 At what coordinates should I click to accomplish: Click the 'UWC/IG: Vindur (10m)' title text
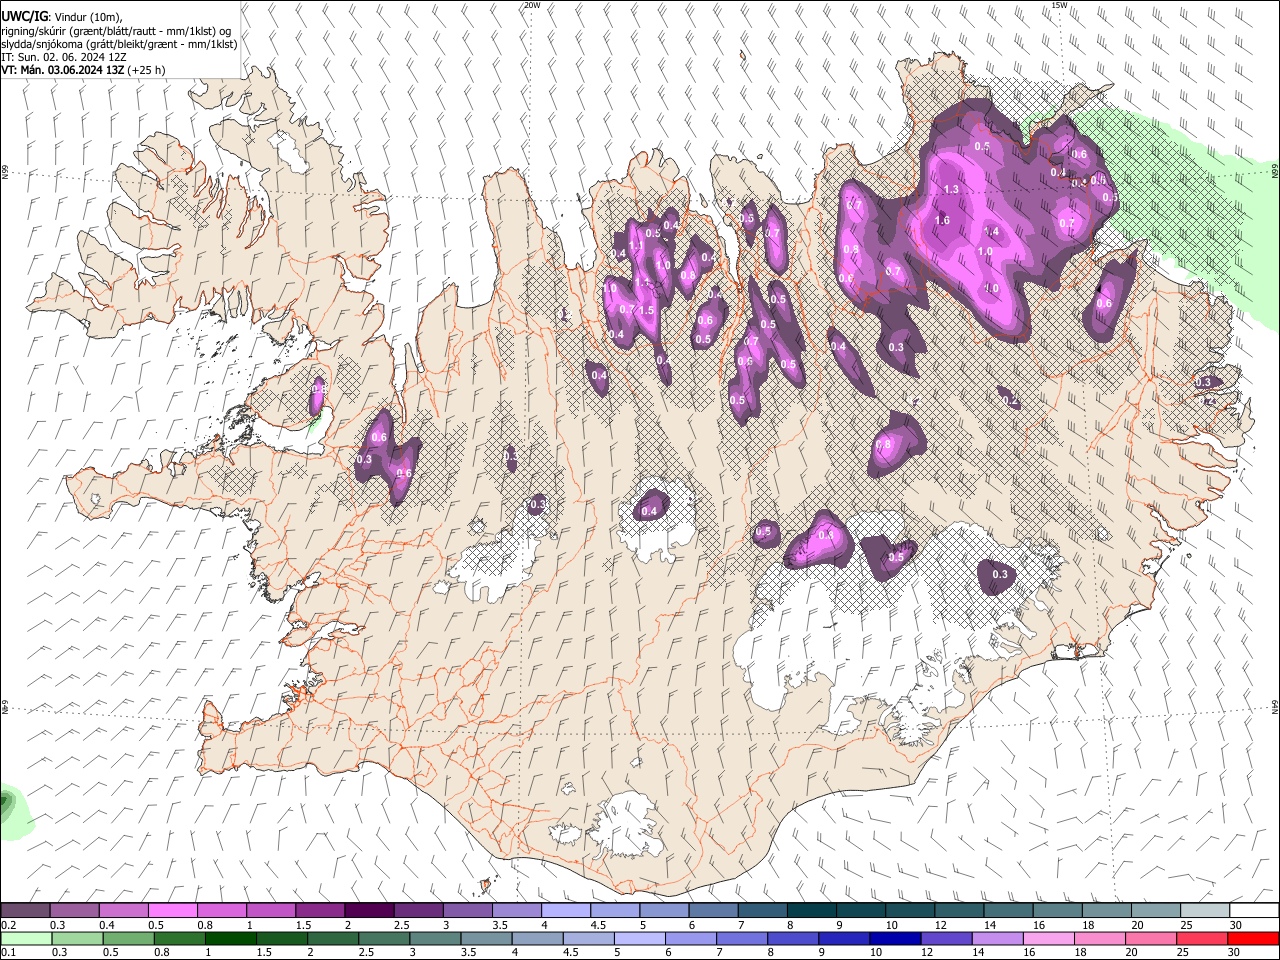click(x=62, y=17)
